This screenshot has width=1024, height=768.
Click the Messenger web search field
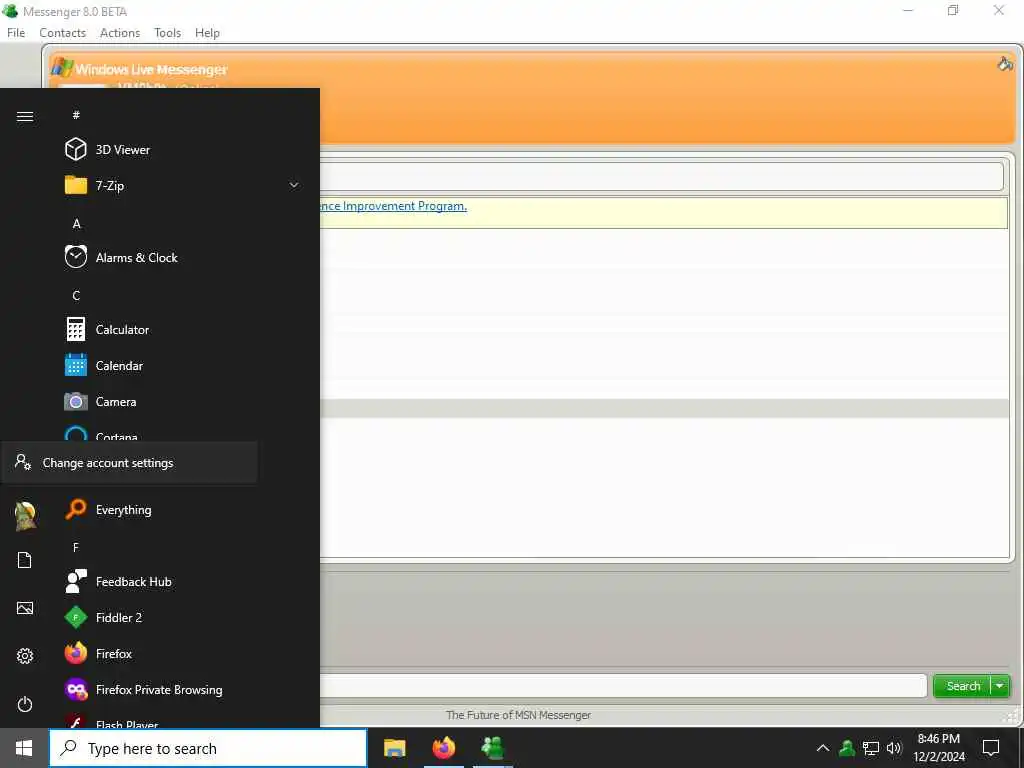point(623,686)
